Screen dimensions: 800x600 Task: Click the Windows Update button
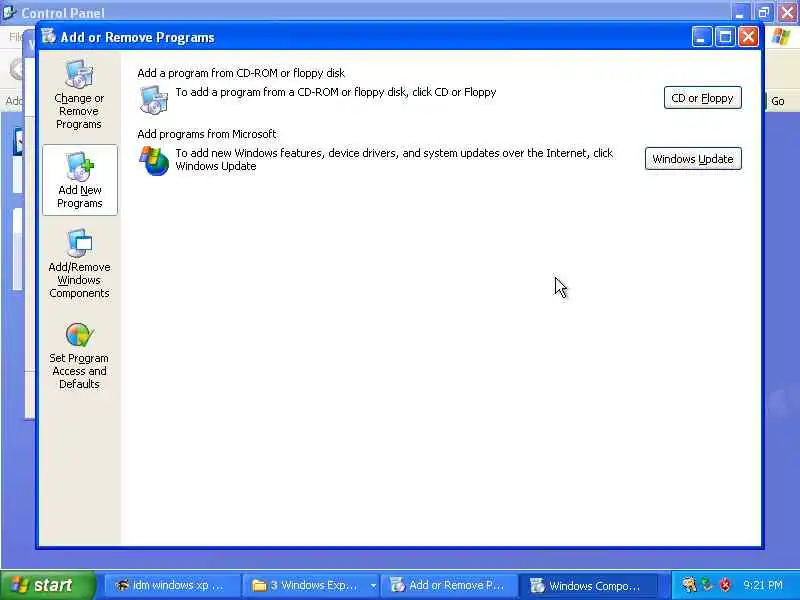click(x=693, y=159)
